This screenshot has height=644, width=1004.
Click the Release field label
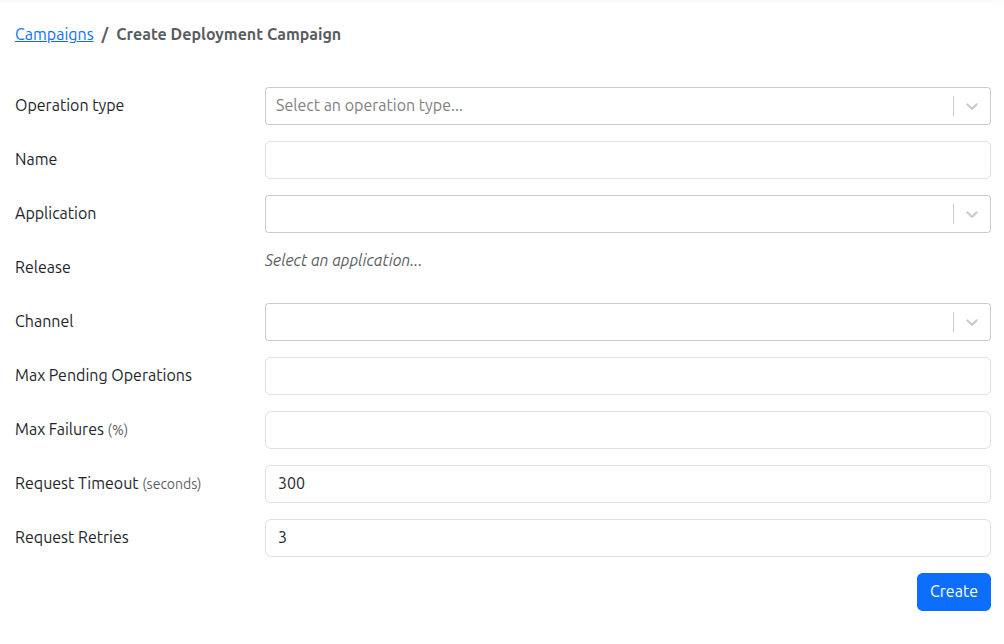click(x=42, y=267)
